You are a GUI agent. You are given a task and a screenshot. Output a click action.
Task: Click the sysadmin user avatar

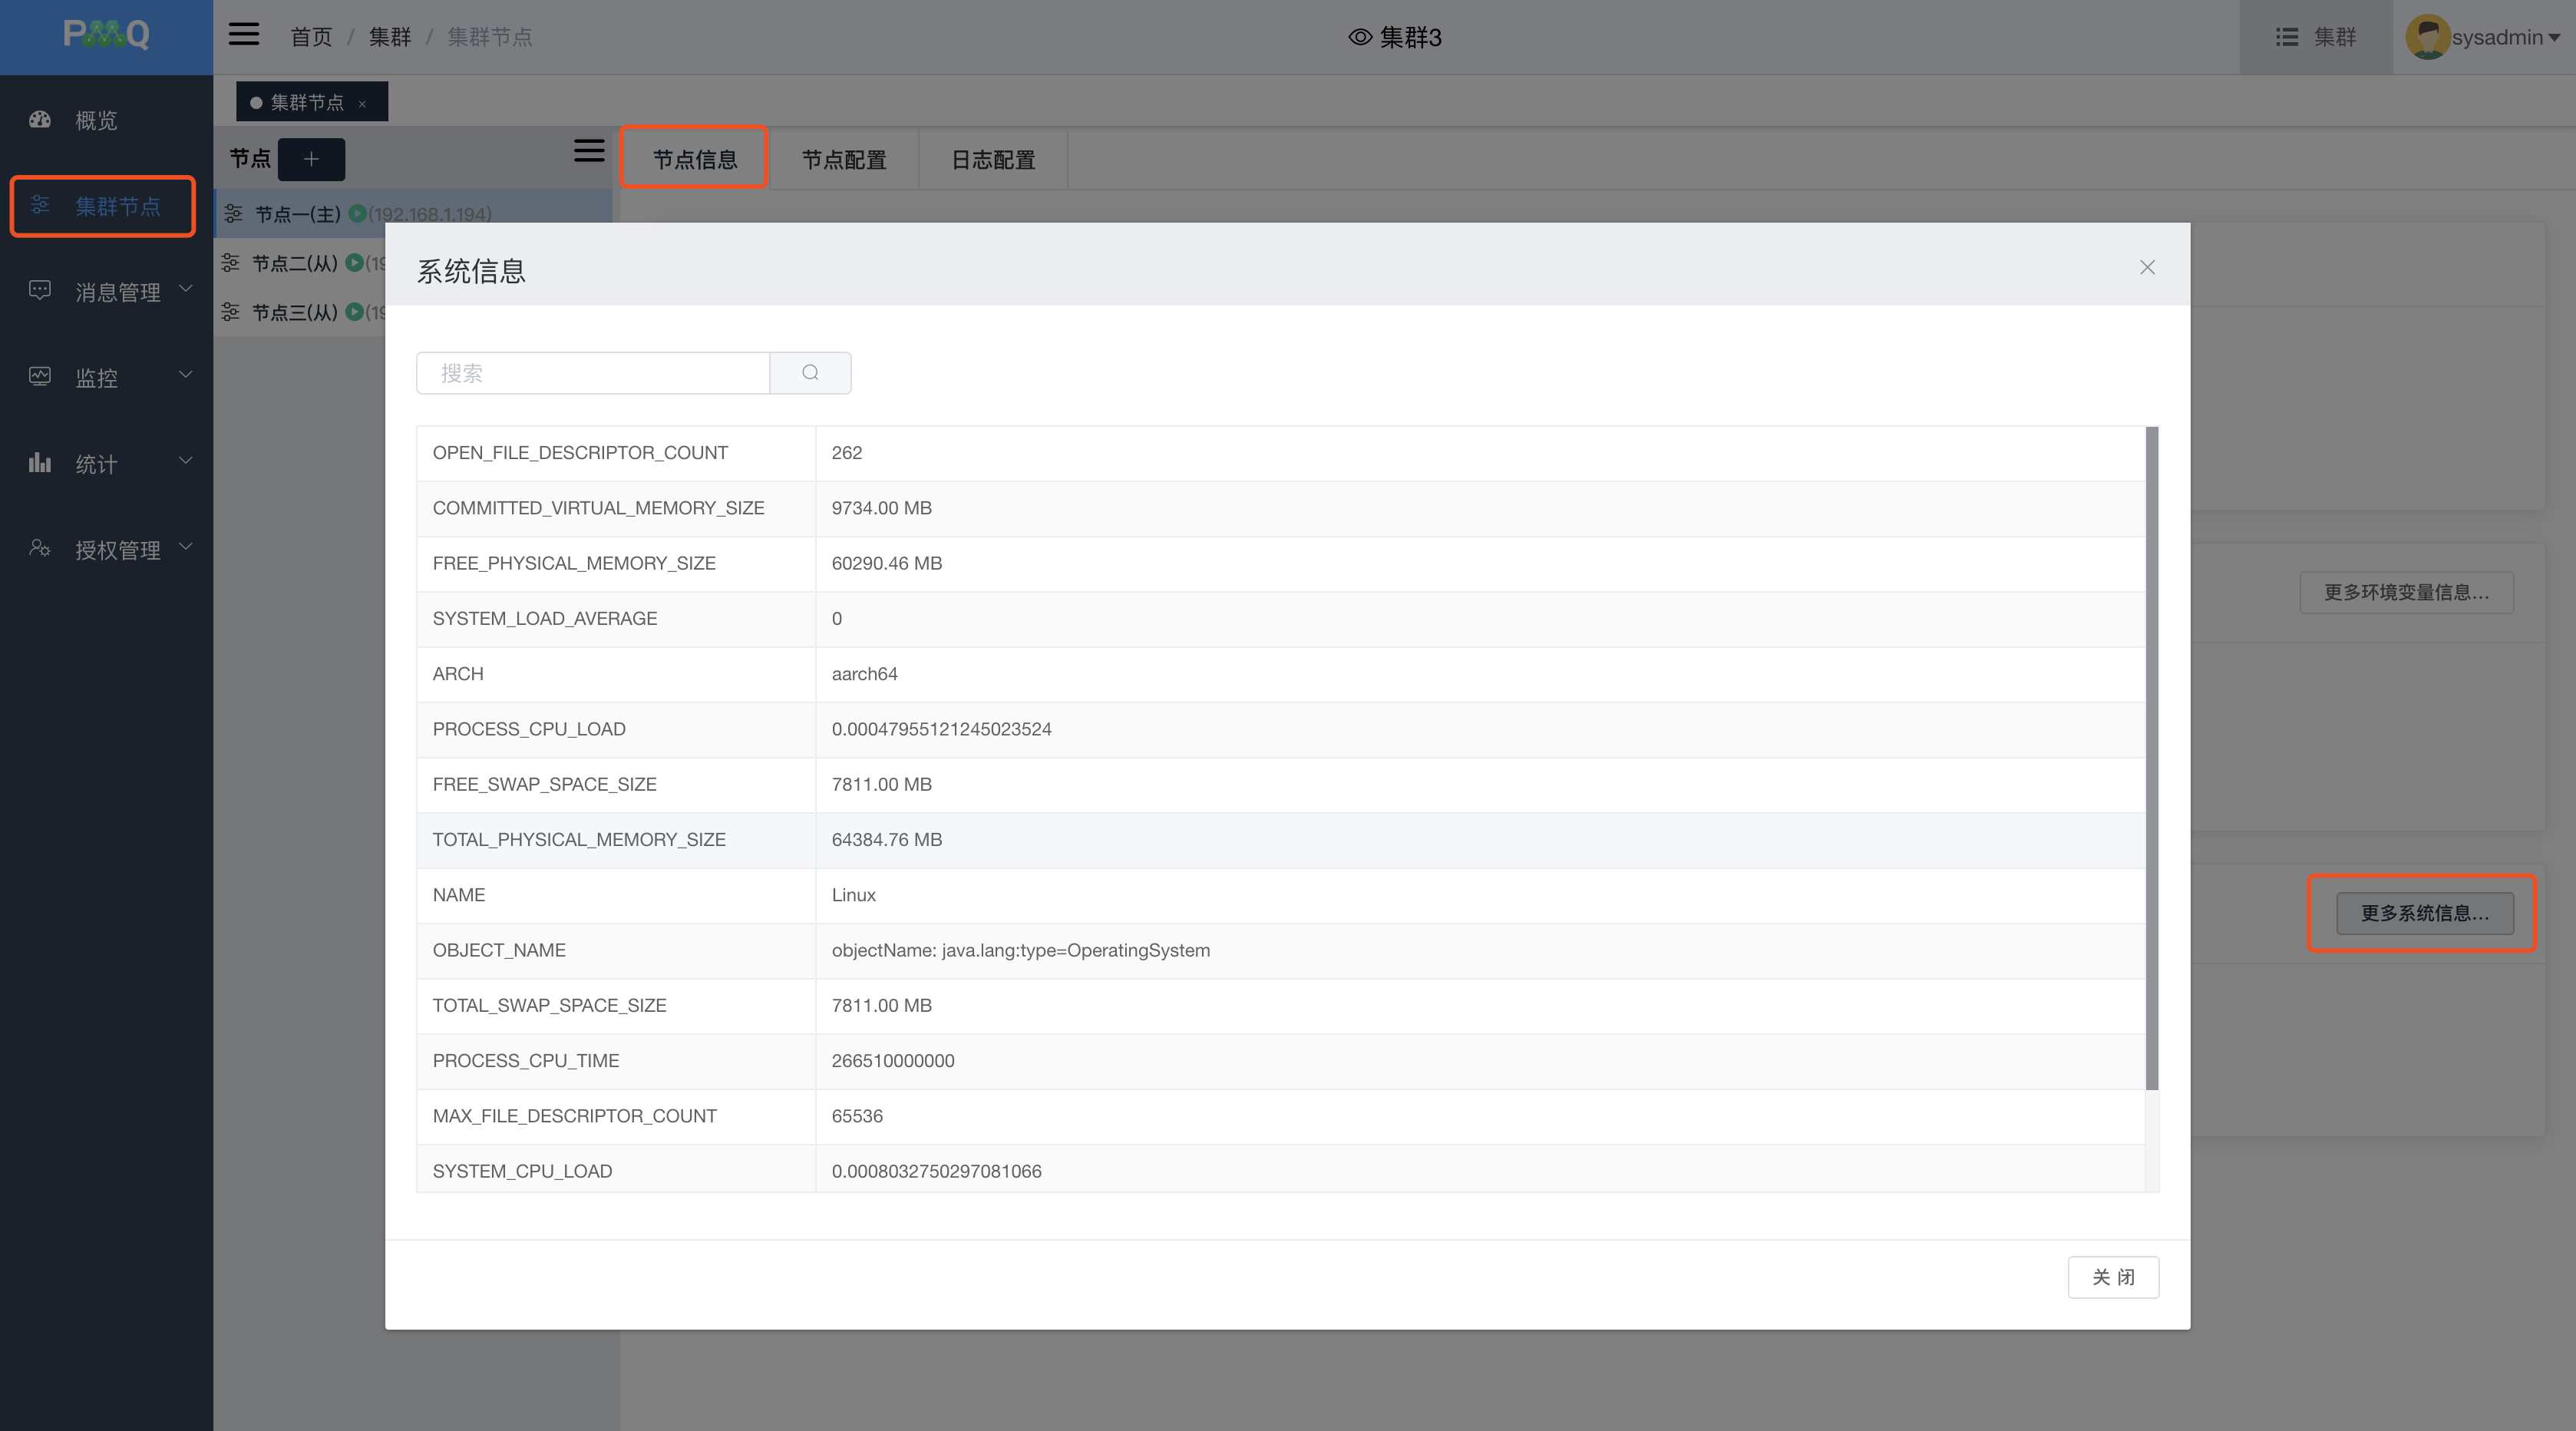click(x=2427, y=37)
